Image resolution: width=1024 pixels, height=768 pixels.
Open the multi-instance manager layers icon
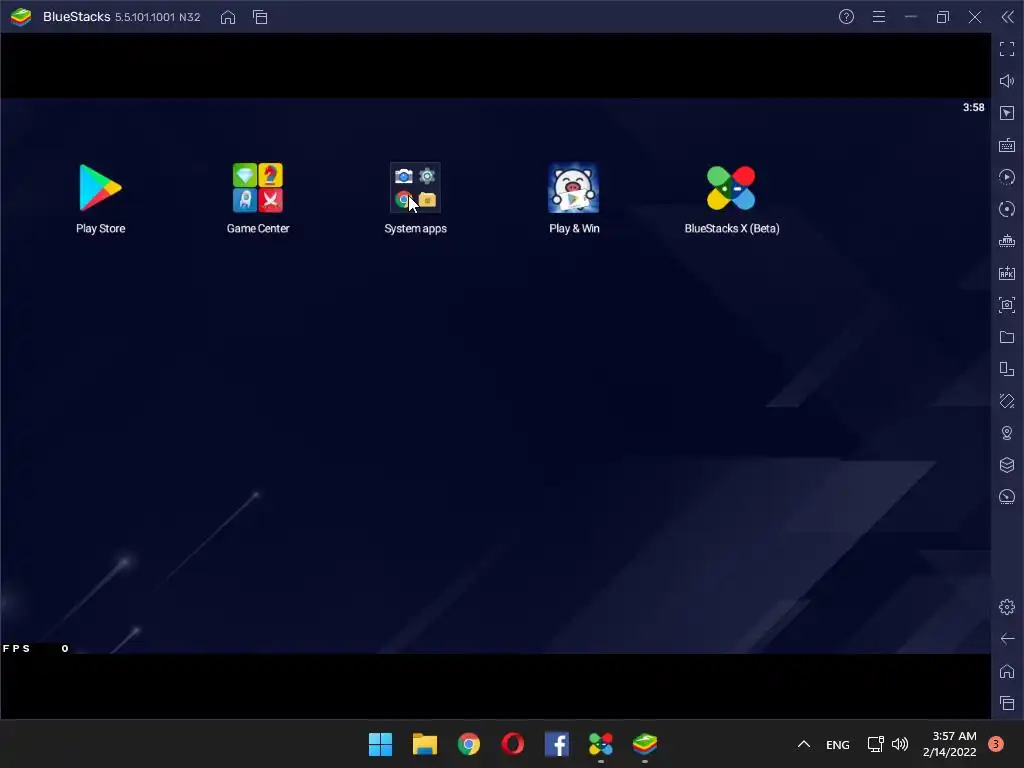[1007, 465]
